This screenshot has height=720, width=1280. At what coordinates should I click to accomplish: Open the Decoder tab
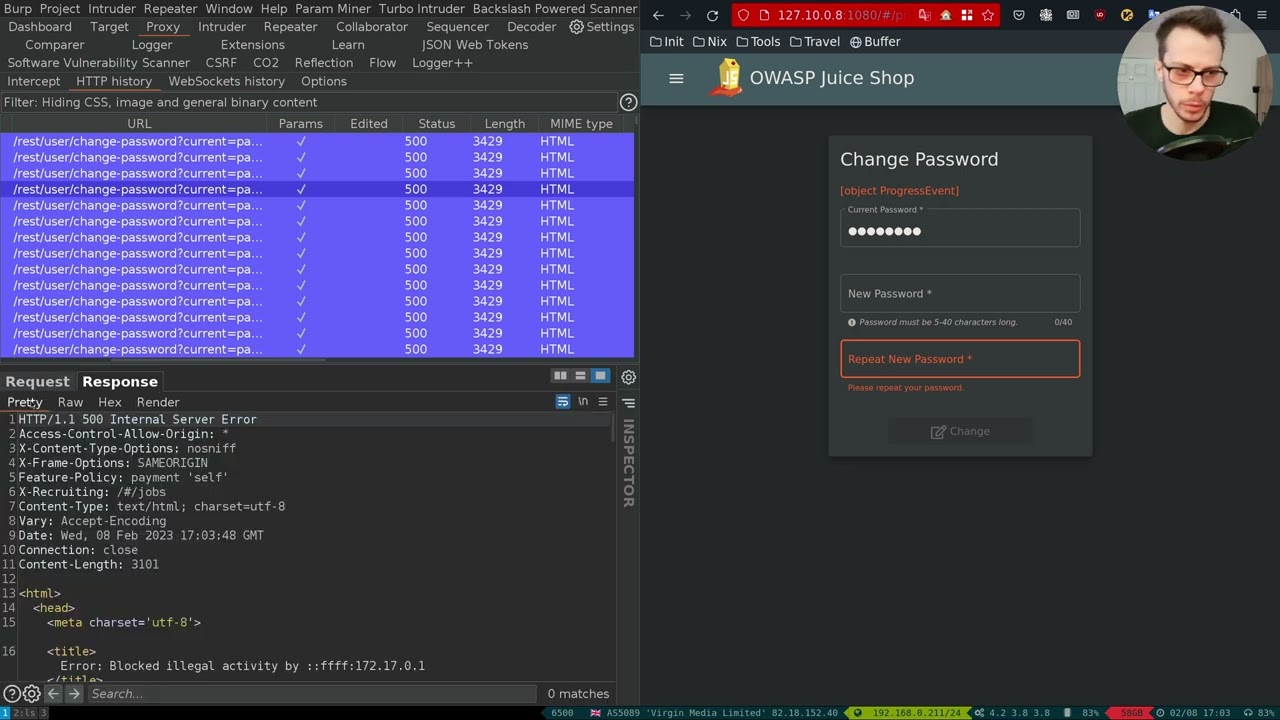point(531,27)
